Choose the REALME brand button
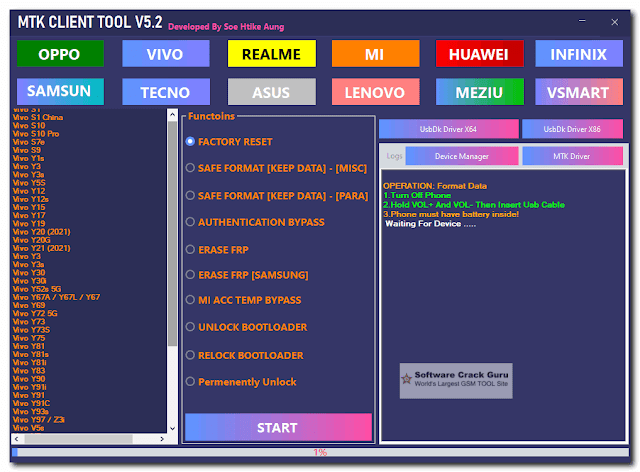The height and width of the screenshot is (472, 640). tap(271, 54)
